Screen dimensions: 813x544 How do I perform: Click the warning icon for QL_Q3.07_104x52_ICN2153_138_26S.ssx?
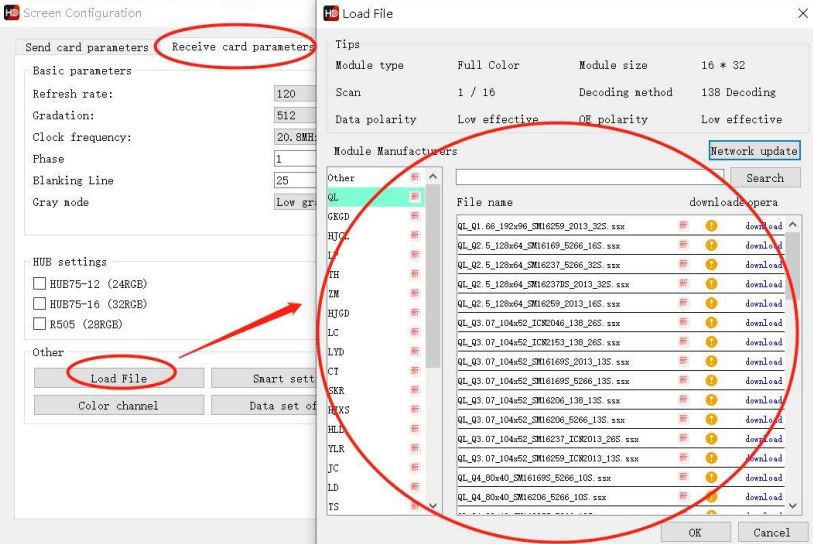click(711, 342)
